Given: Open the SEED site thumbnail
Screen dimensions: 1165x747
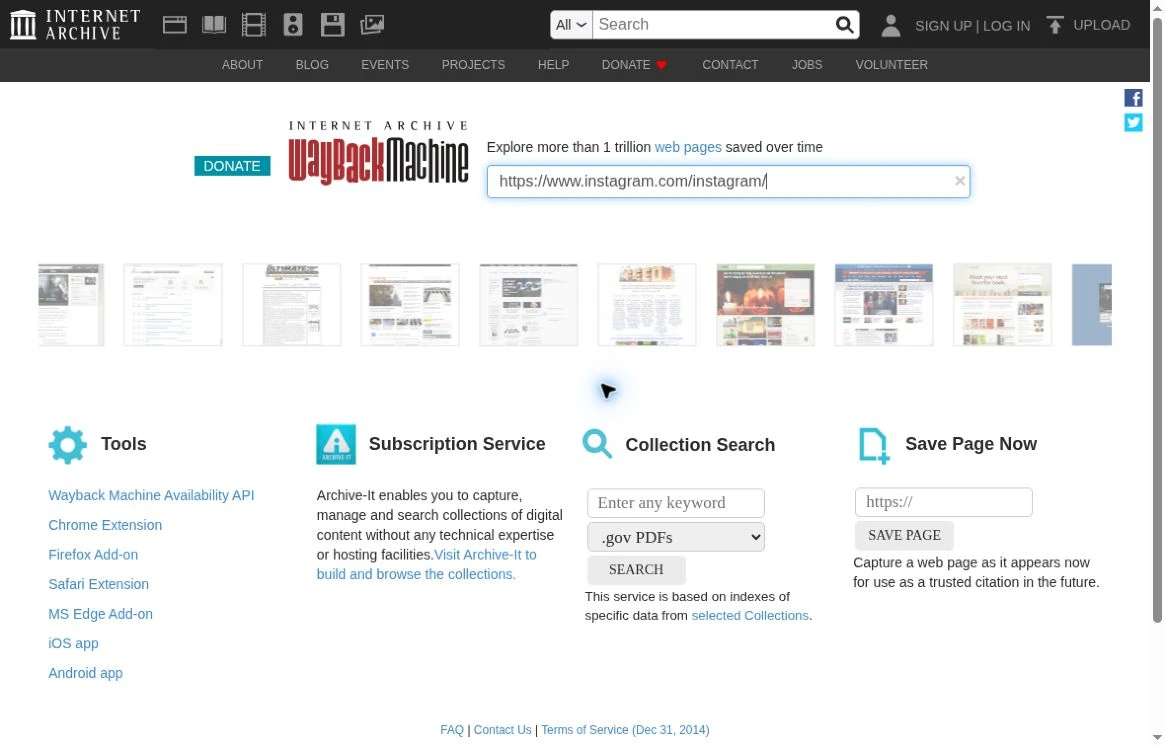Looking at the screenshot, I should coord(646,305).
